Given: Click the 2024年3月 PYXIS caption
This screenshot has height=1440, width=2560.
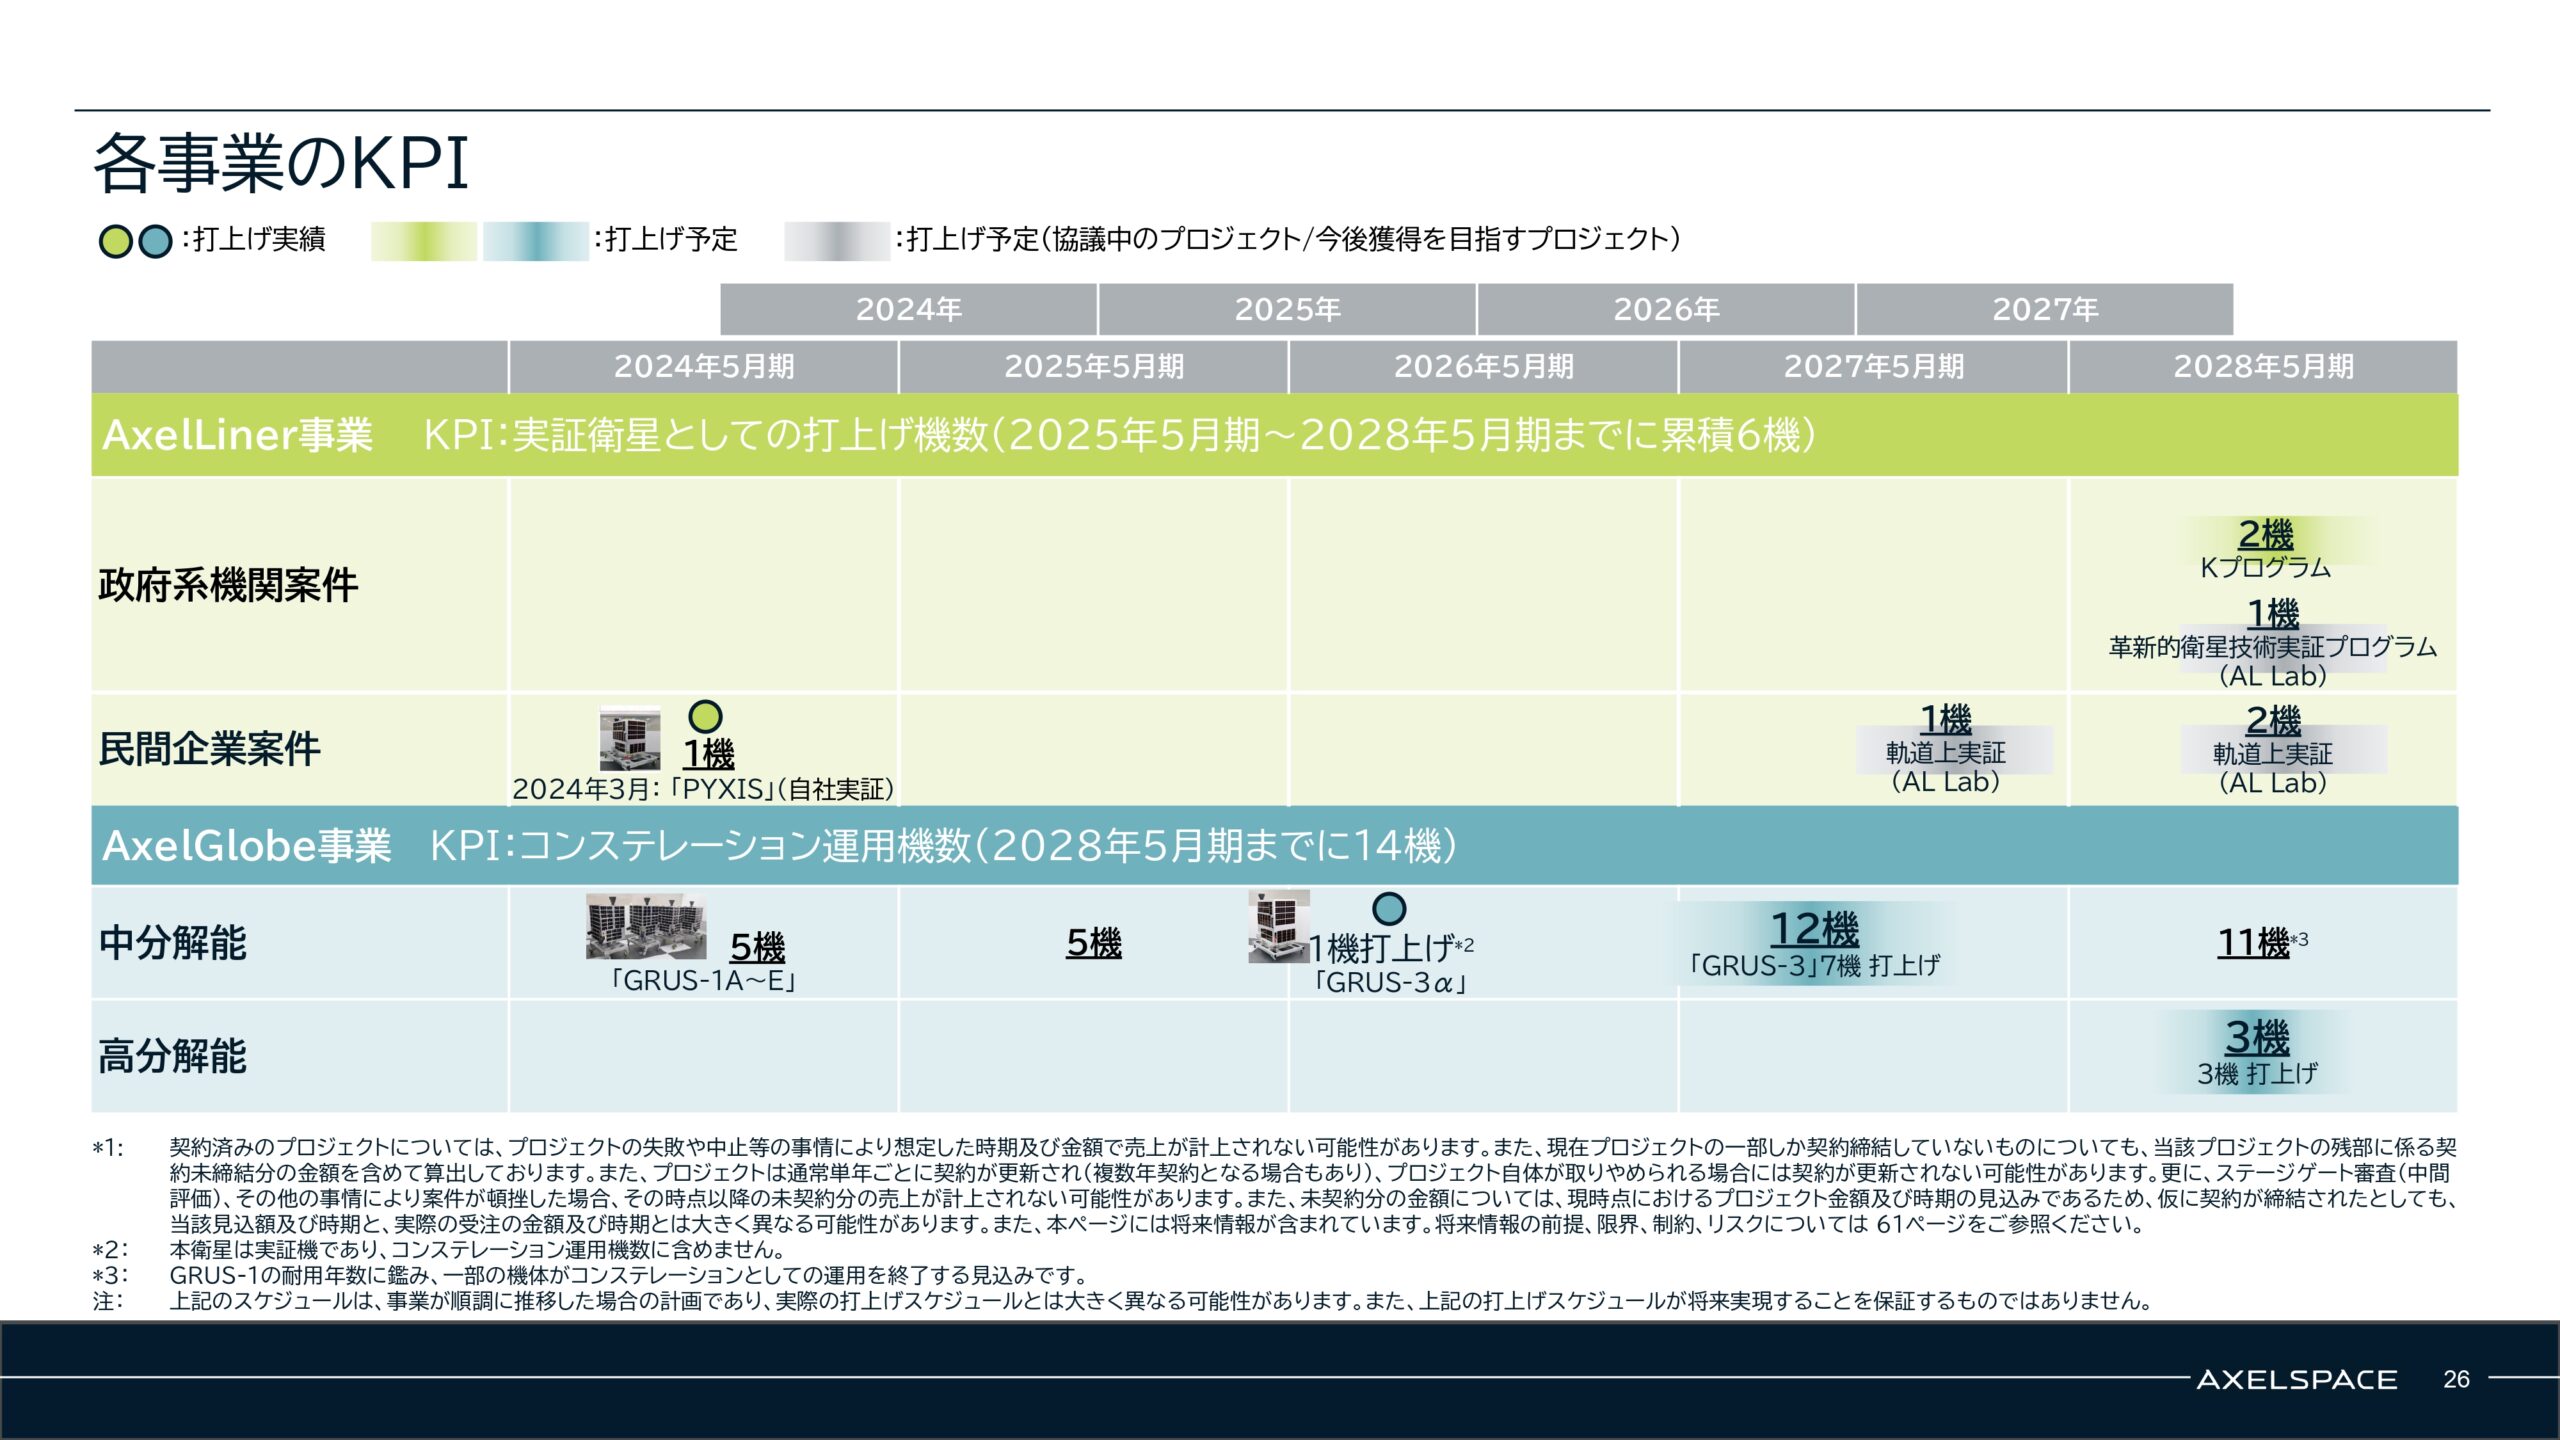Looking at the screenshot, I should coord(703,789).
